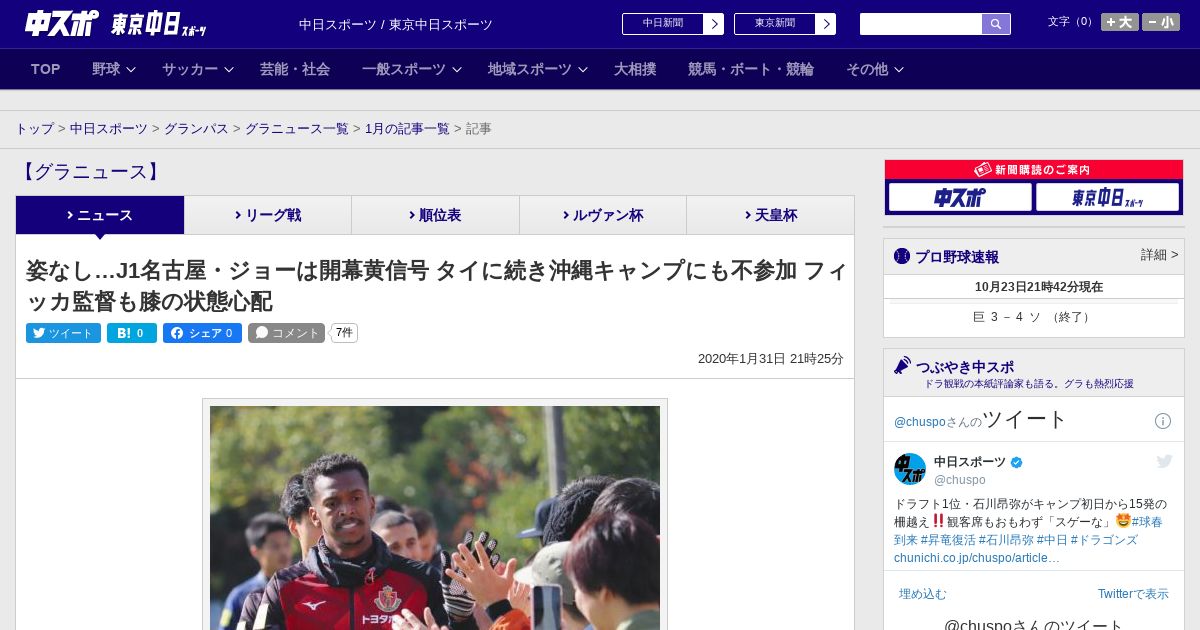Expand the 地域スポーツ menu
Image resolution: width=1200 pixels, height=630 pixels.
537,69
